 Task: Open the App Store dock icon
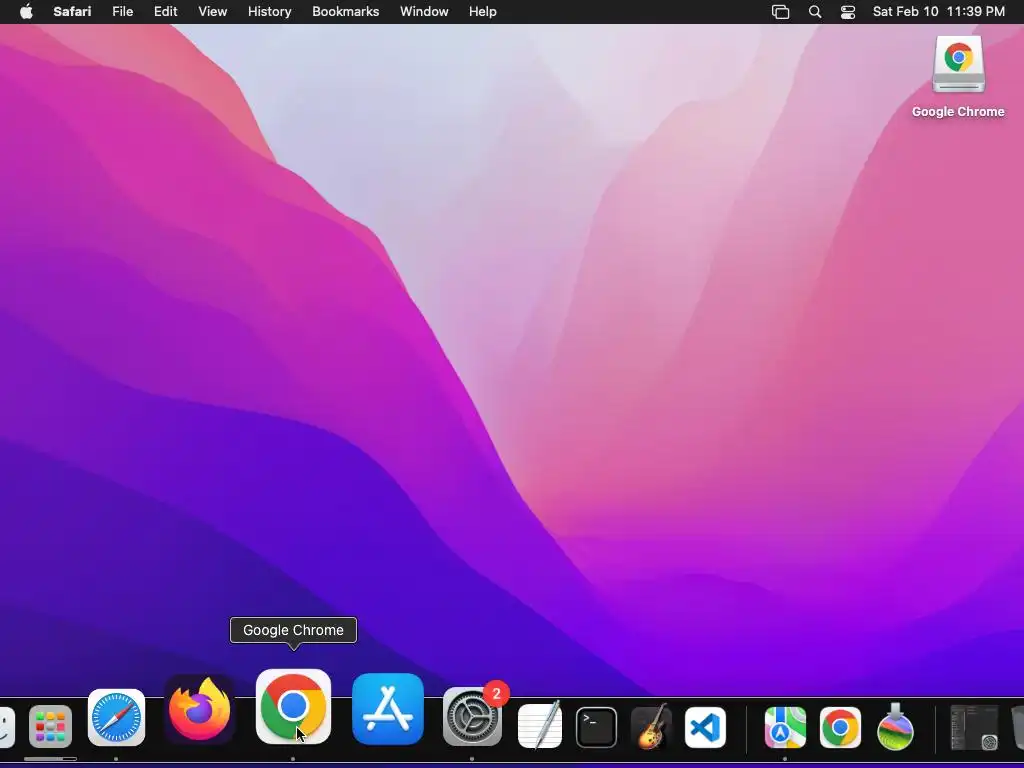pyautogui.click(x=388, y=709)
